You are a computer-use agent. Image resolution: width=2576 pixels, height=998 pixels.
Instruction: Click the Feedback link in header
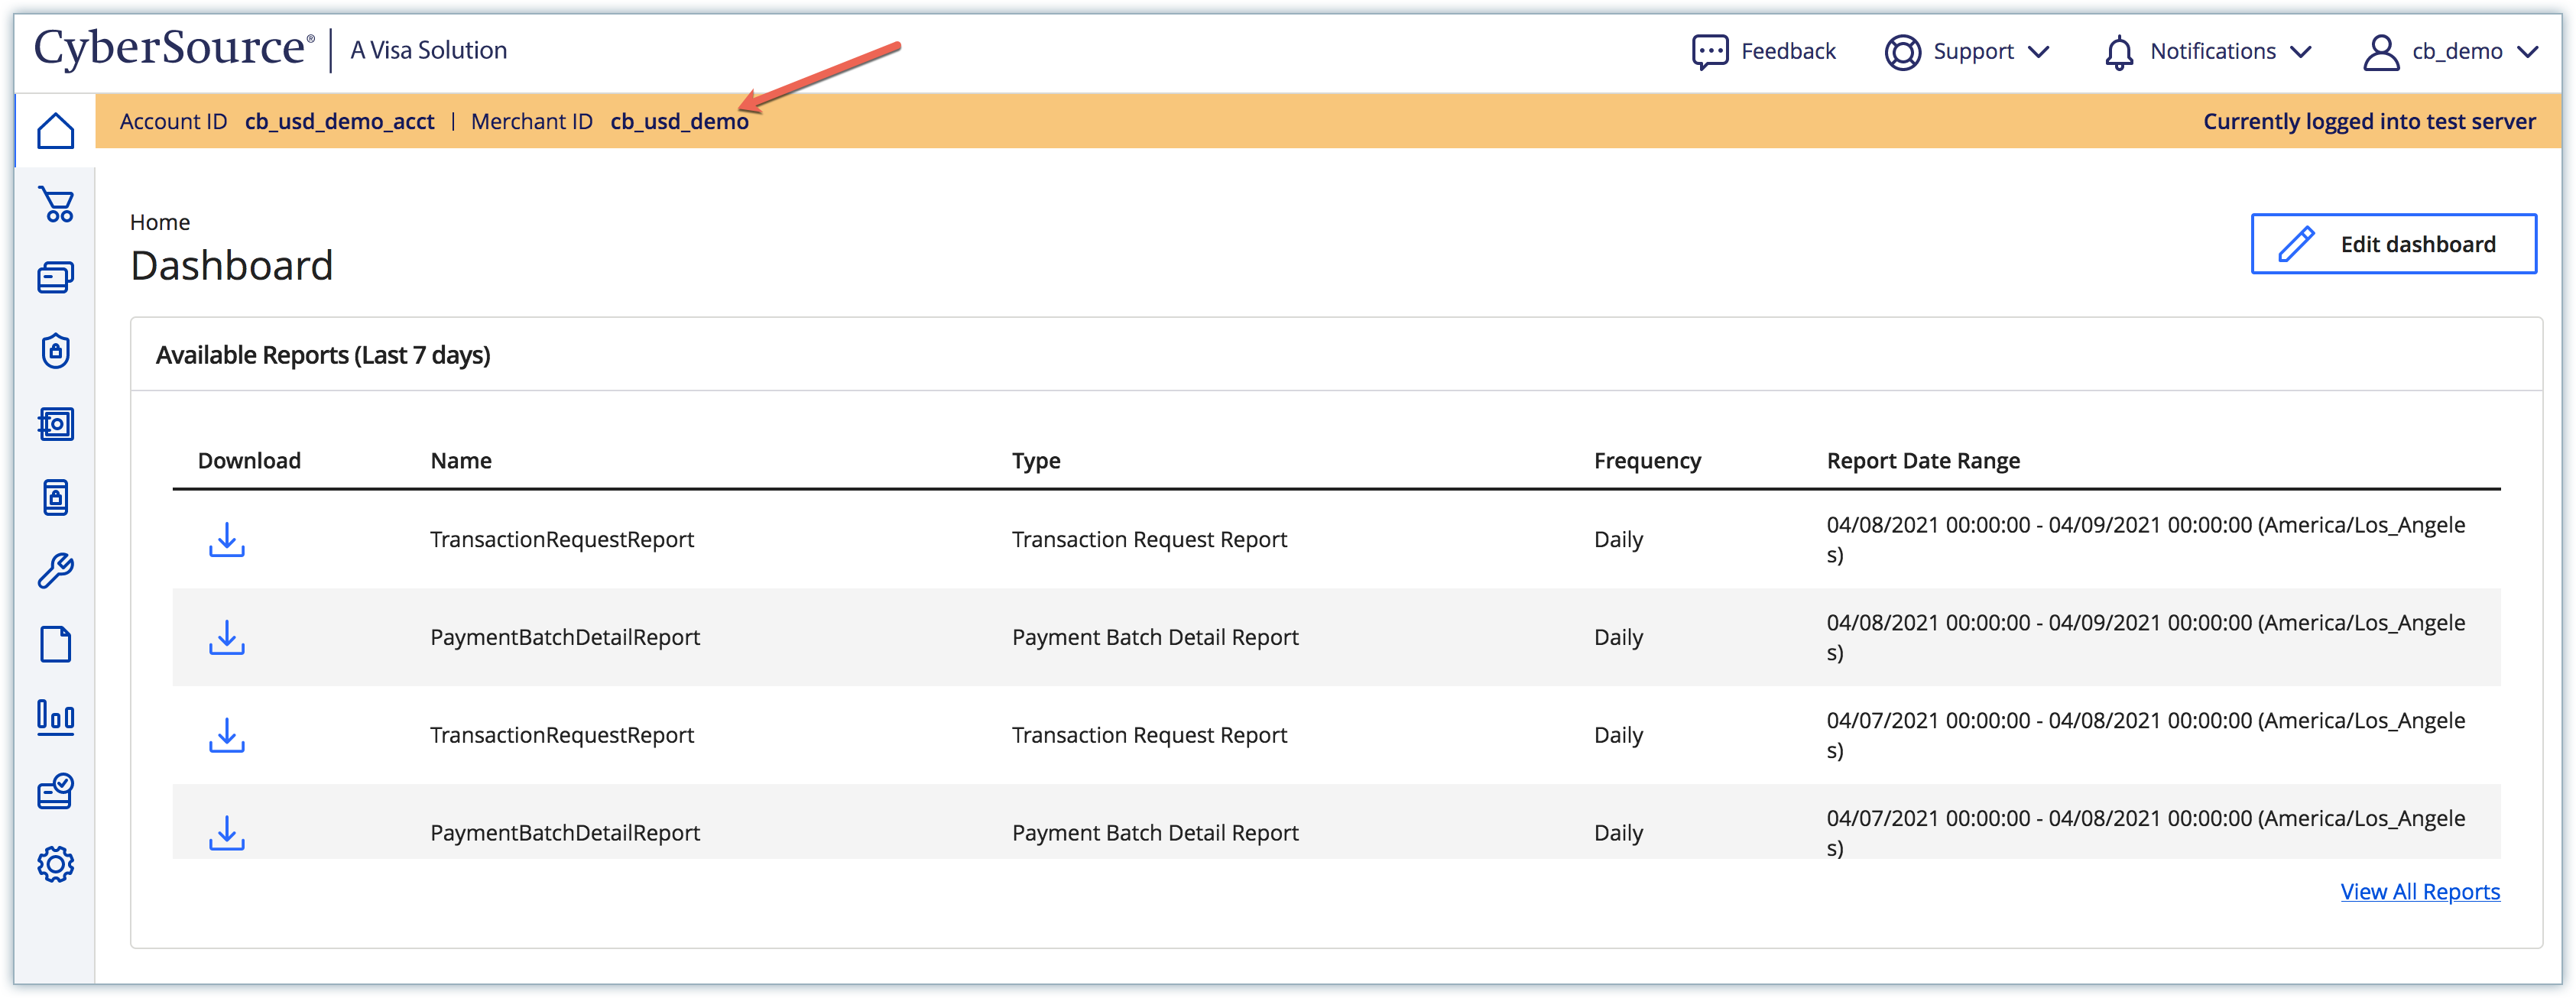(x=1764, y=51)
